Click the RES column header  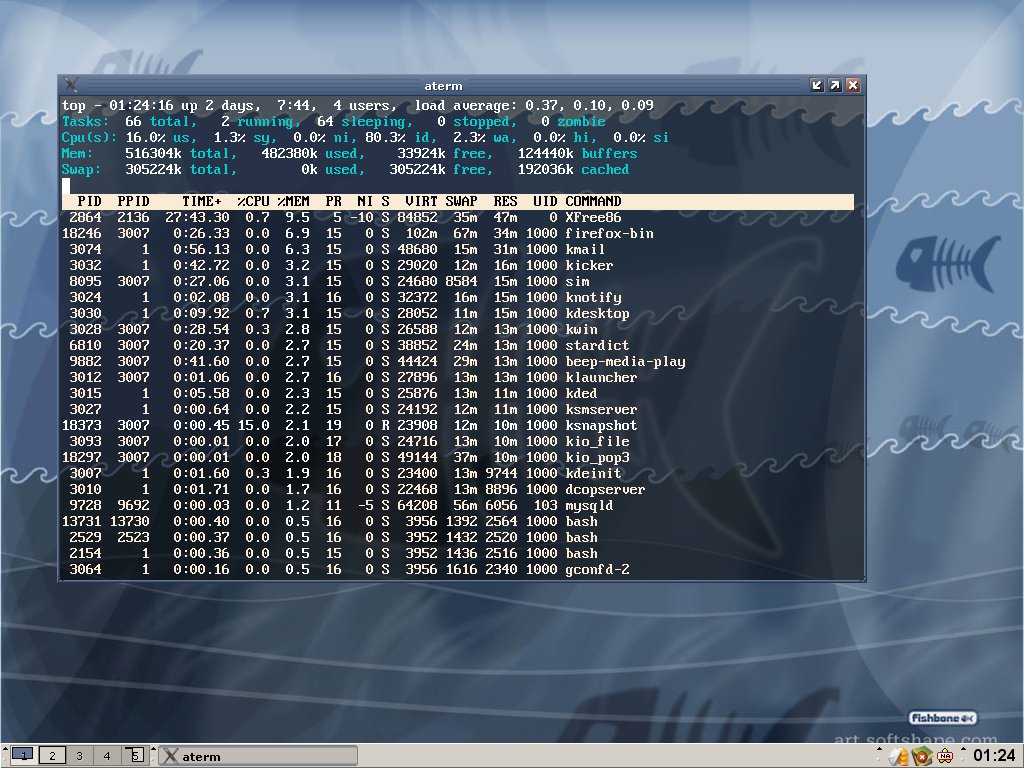[505, 201]
